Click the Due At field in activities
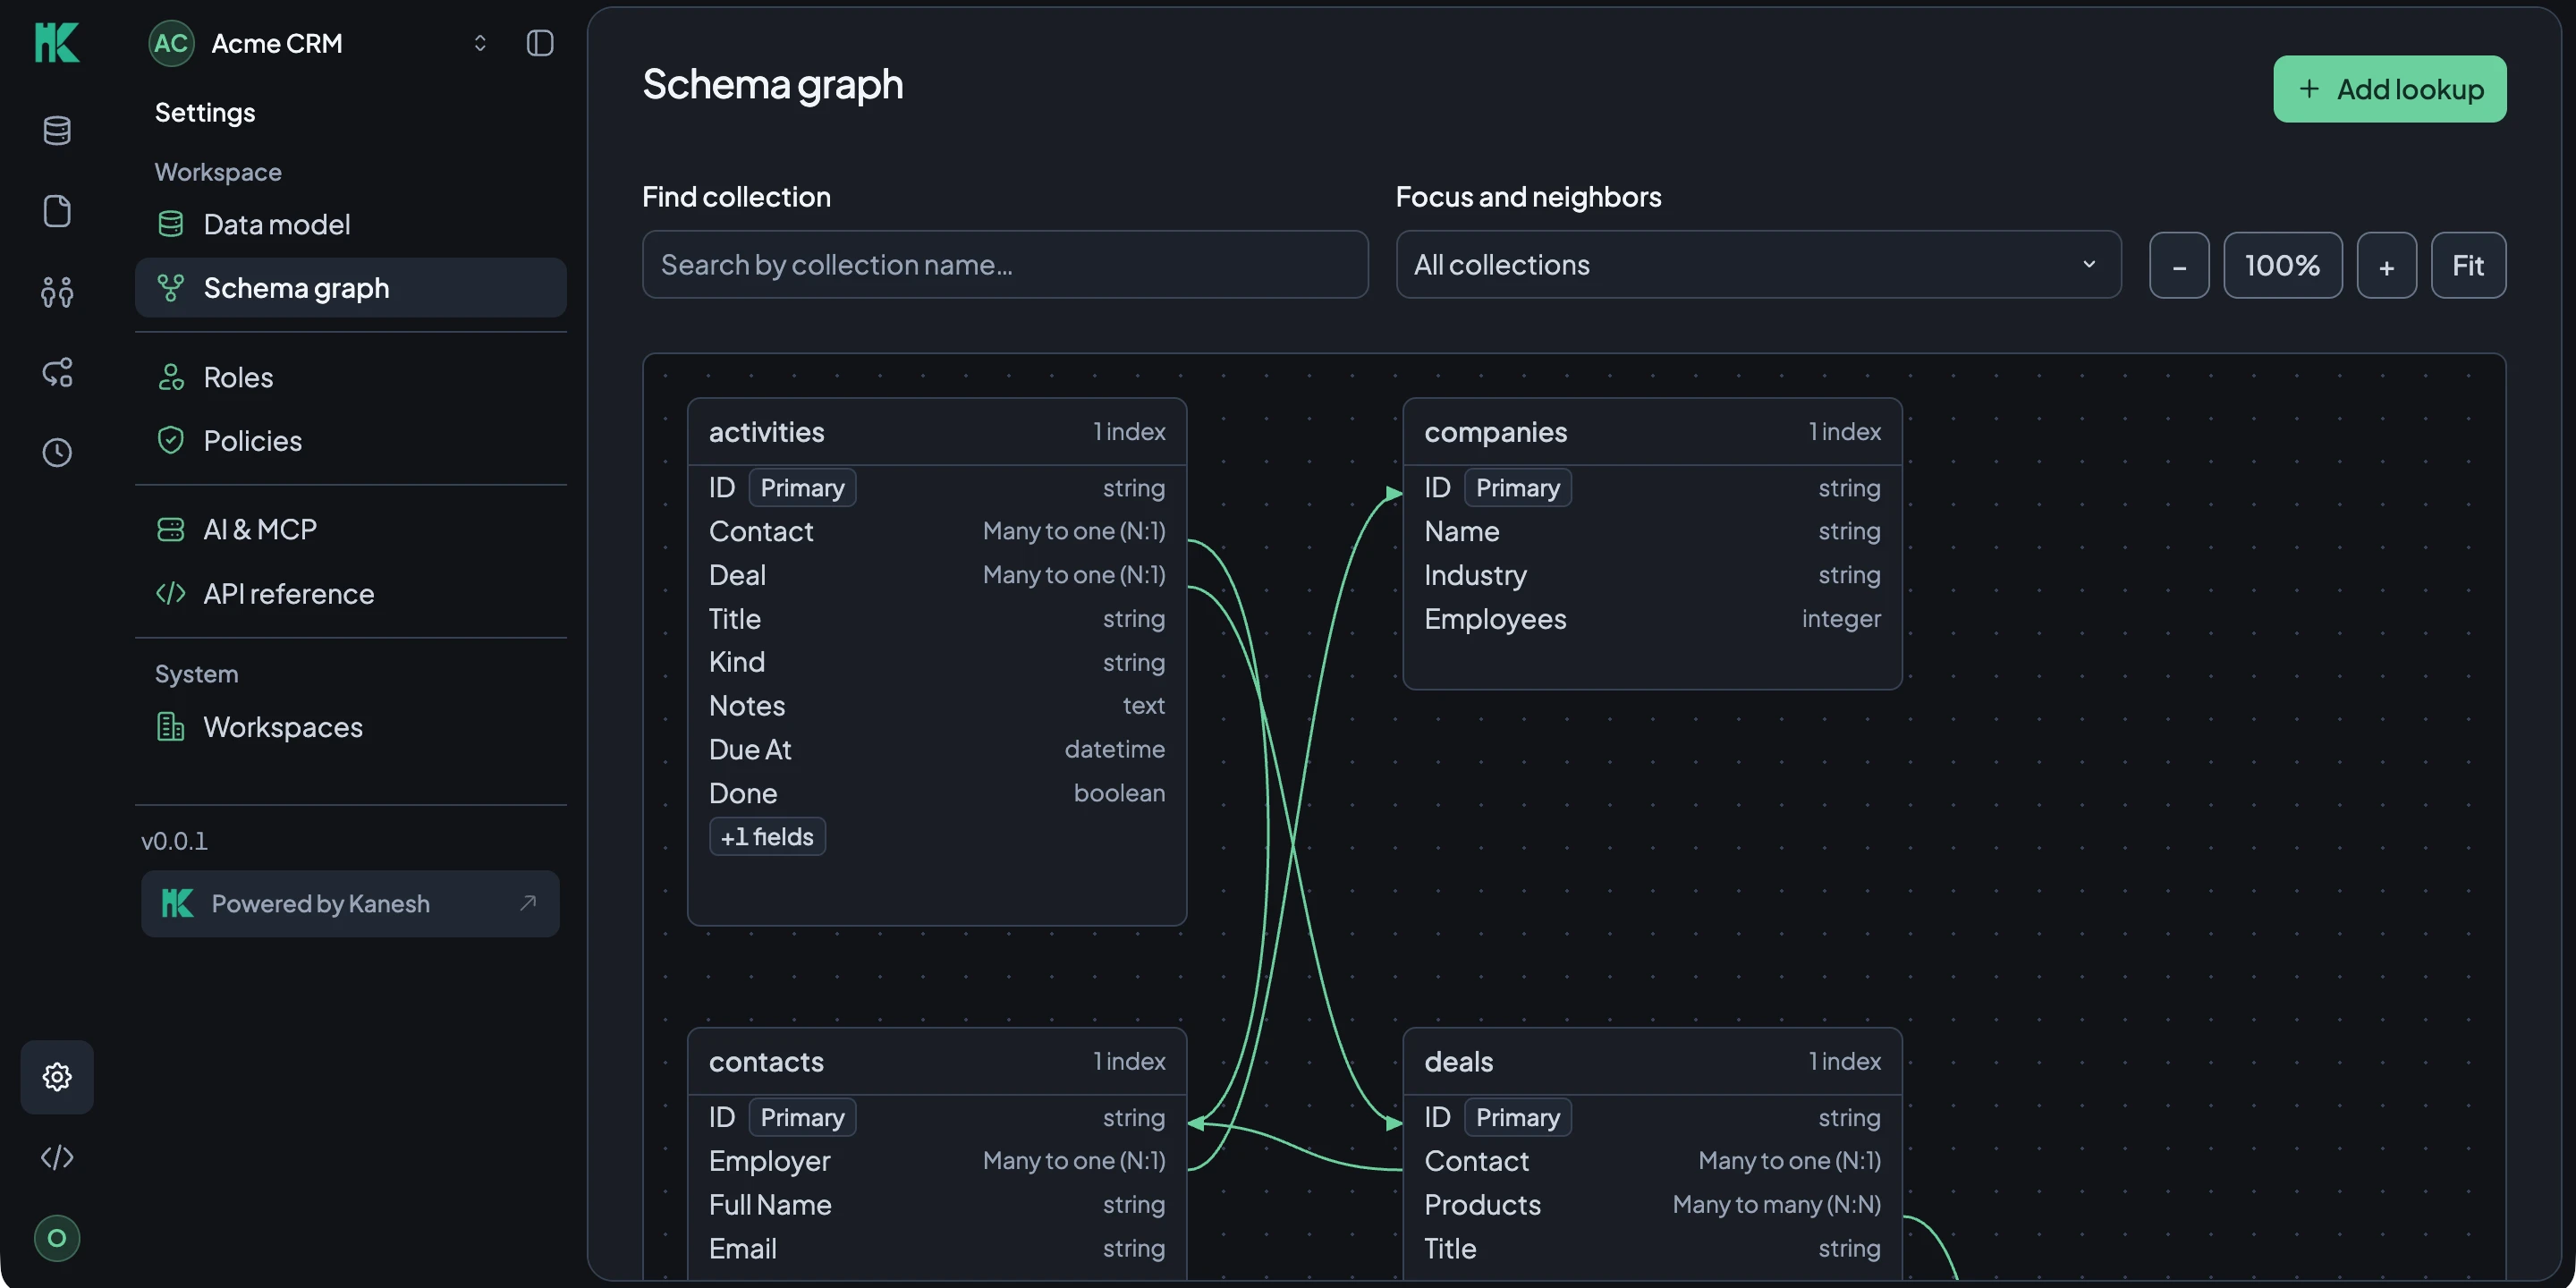Screen dimensions: 2576x1288 [x=937, y=749]
